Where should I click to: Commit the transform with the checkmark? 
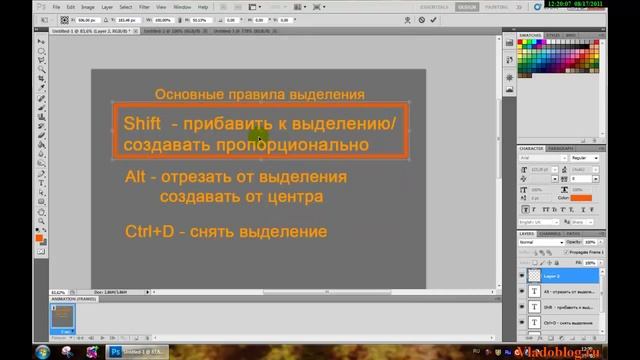coord(433,20)
